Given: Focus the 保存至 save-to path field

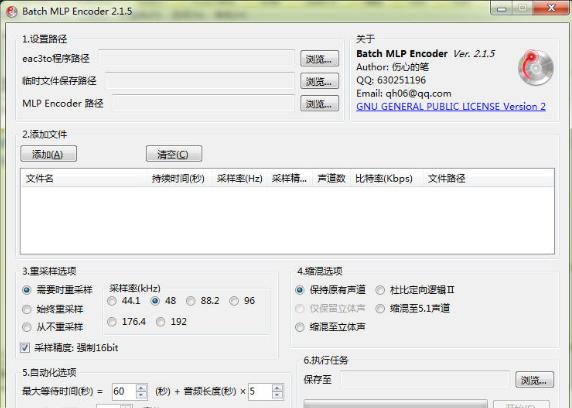Looking at the screenshot, I should click(x=425, y=380).
